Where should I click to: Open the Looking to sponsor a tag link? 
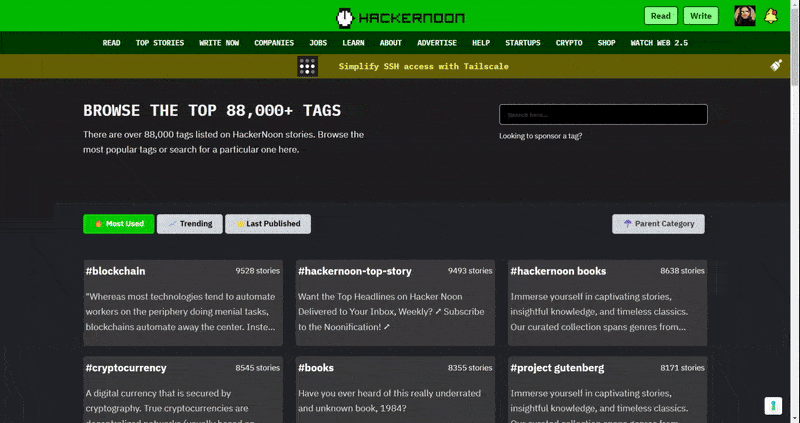click(x=540, y=136)
